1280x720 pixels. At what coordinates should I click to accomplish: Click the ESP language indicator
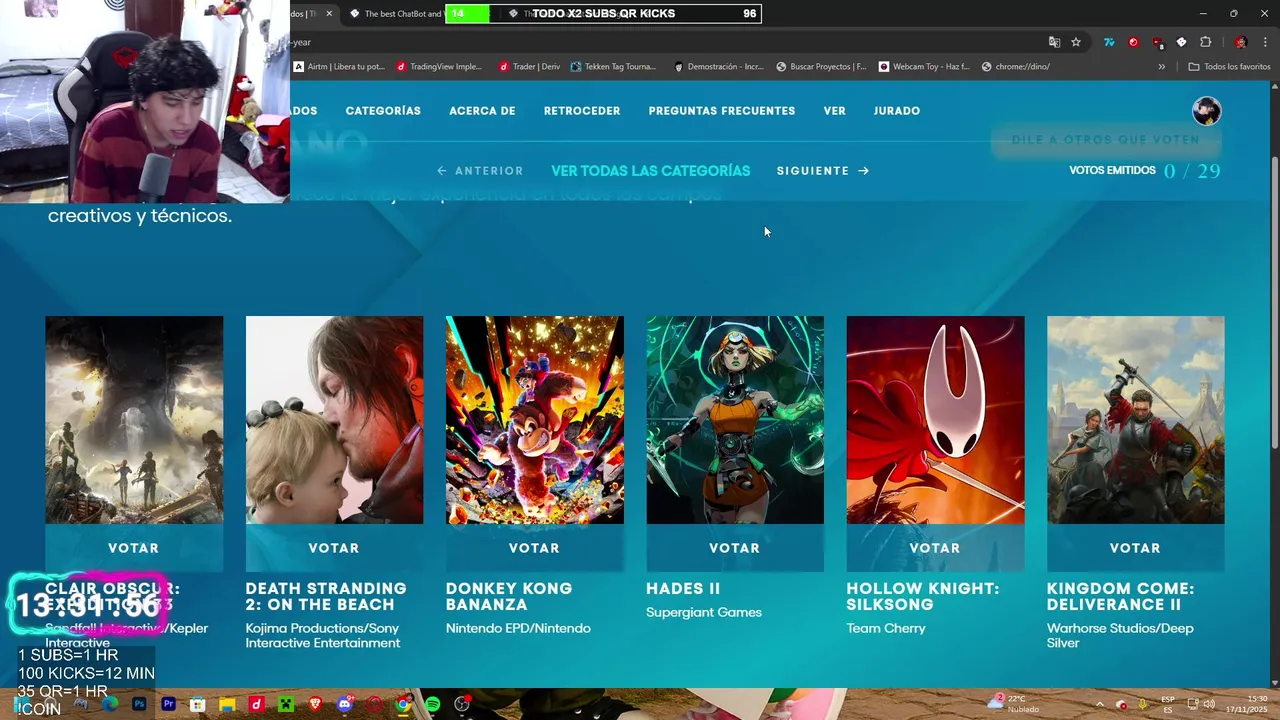coord(1168,704)
